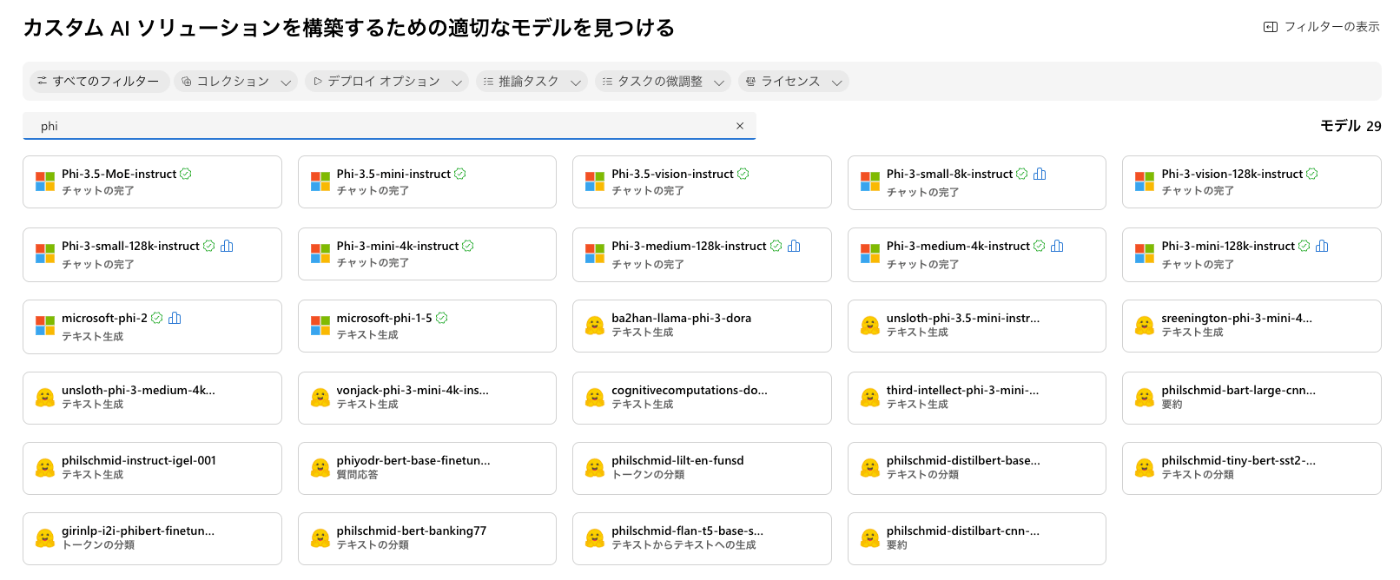The width and height of the screenshot is (1400, 580).
Task: Open the vonjack-phi-3-mini-4k-ins model card
Action: pyautogui.click(x=427, y=397)
